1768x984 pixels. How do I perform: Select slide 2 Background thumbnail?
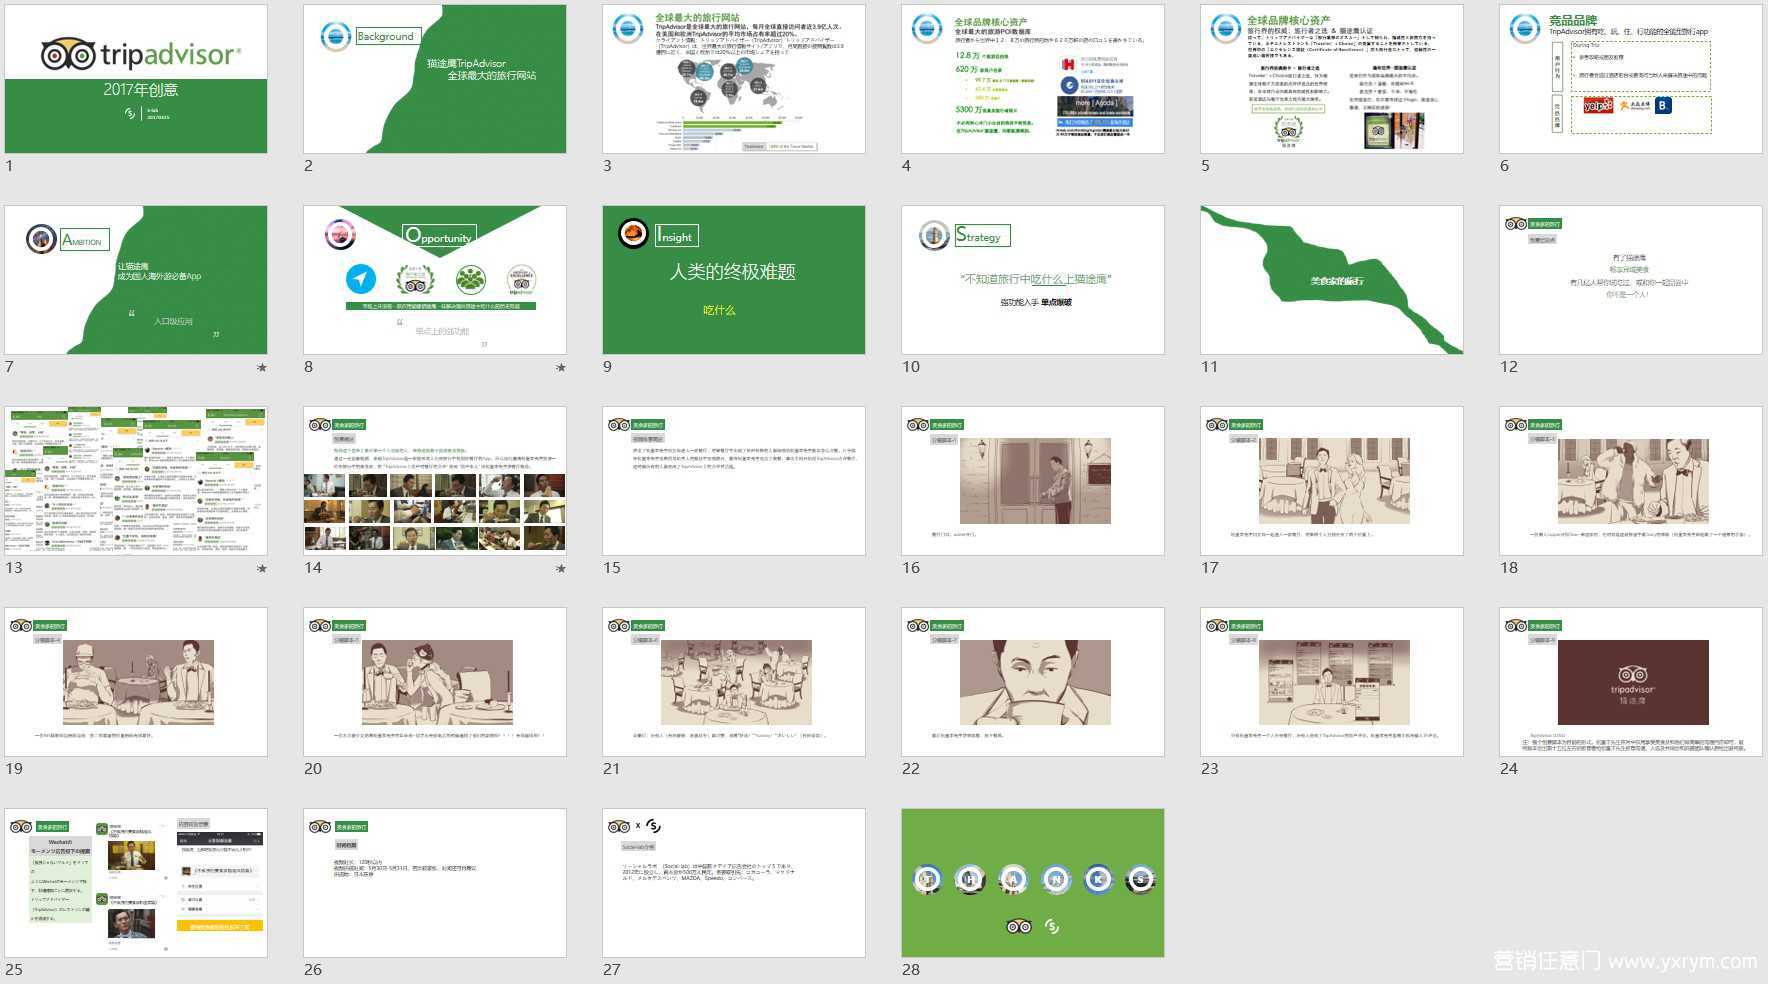(435, 79)
